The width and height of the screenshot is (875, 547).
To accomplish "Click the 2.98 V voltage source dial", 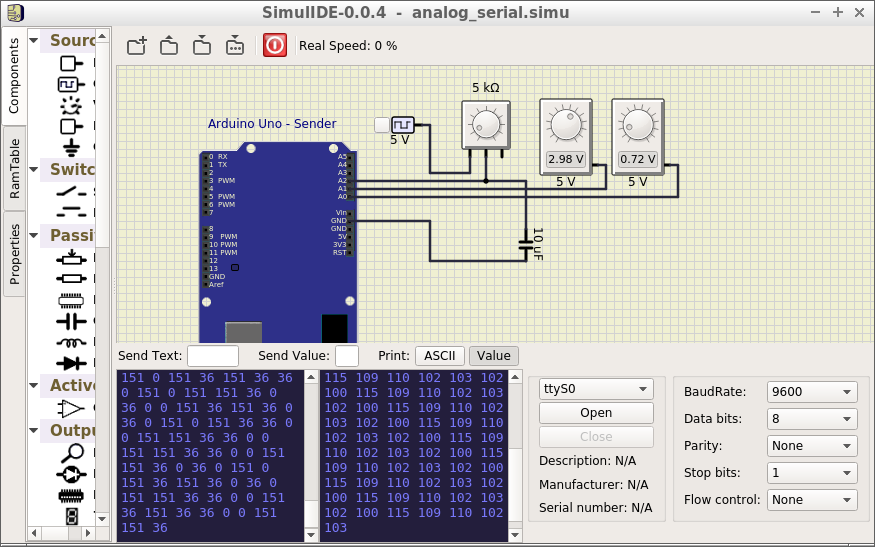I will coord(566,124).
